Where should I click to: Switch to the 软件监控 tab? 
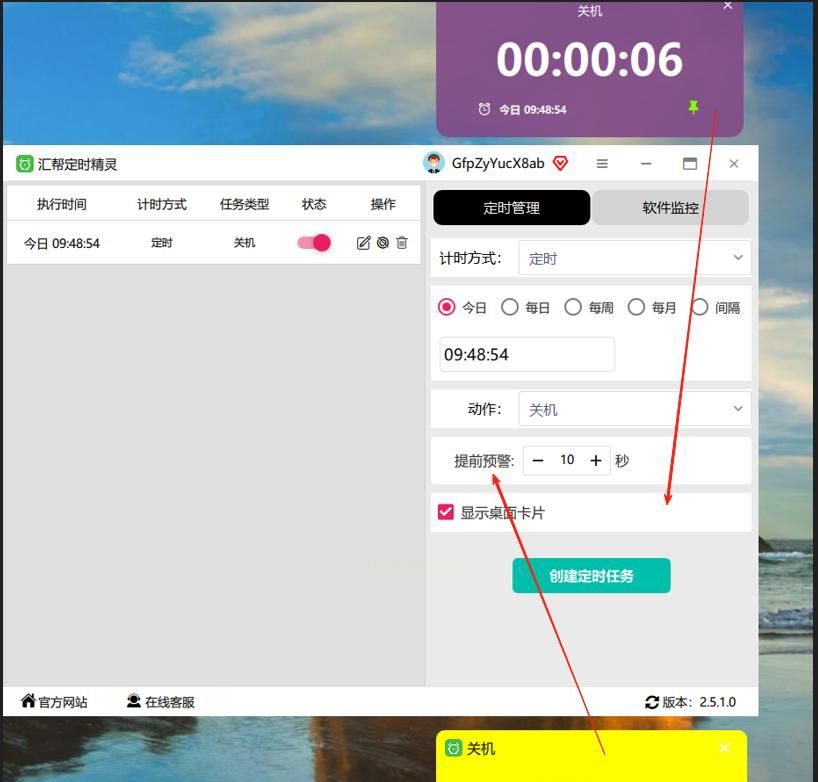670,207
